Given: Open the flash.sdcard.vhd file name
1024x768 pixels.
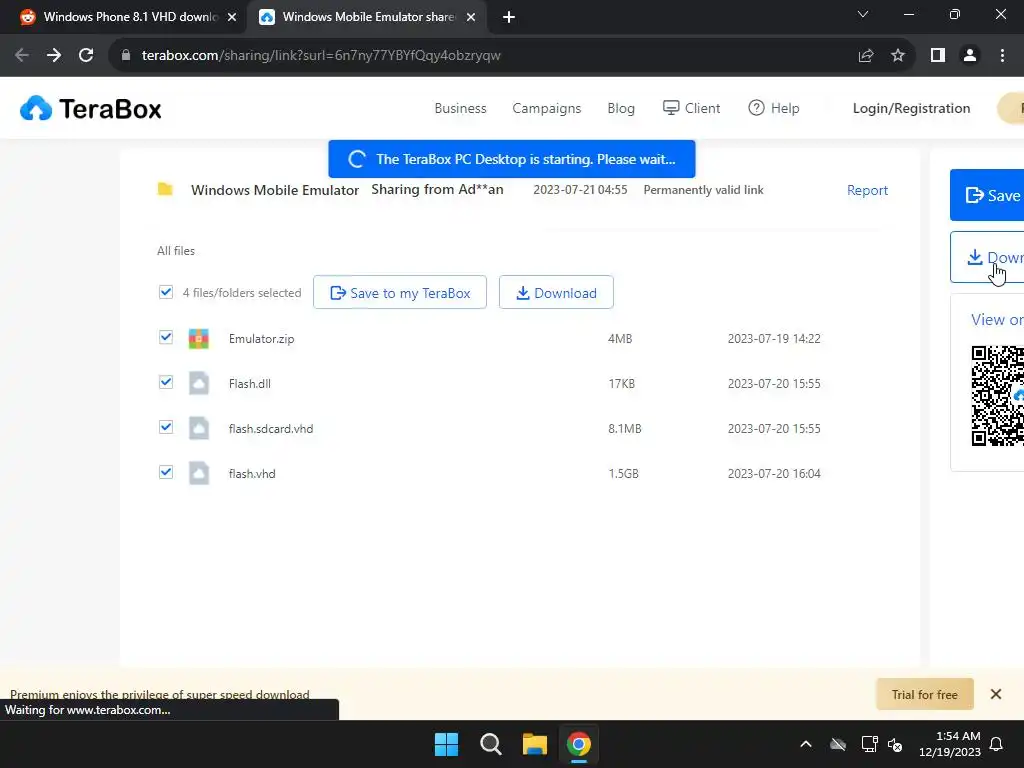Looking at the screenshot, I should pyautogui.click(x=271, y=429).
